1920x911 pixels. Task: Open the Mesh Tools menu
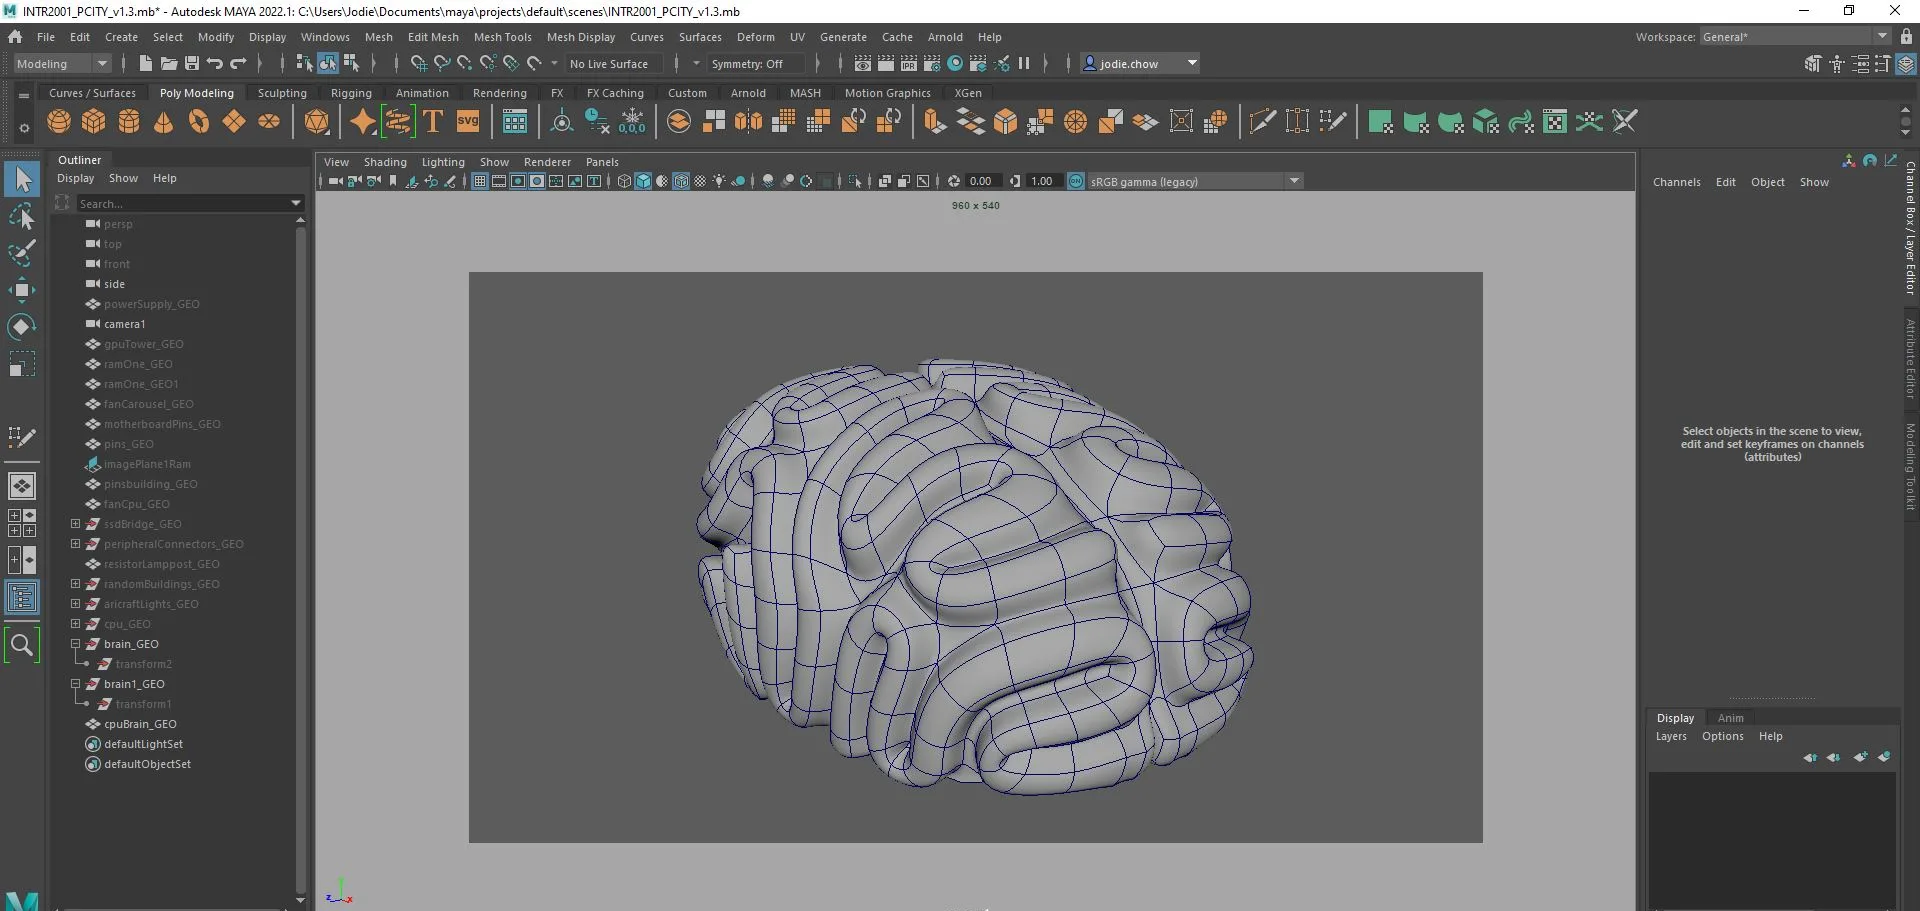(x=502, y=37)
